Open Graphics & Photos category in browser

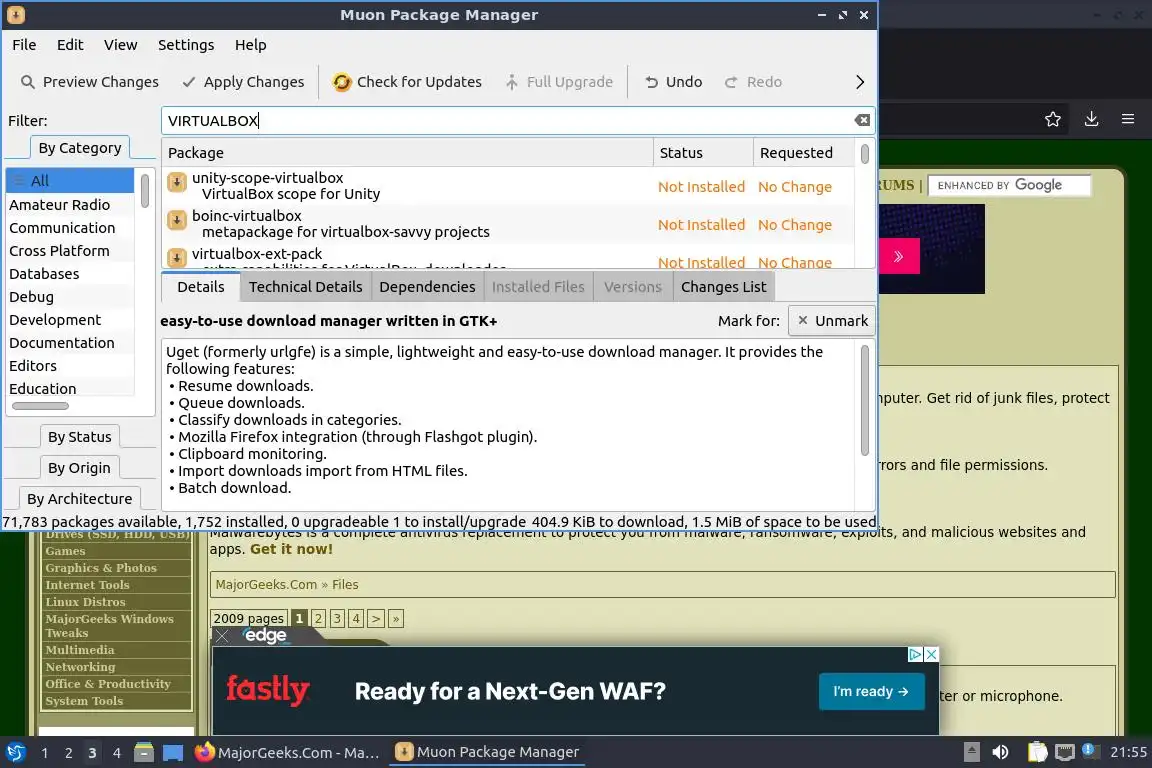pos(101,568)
